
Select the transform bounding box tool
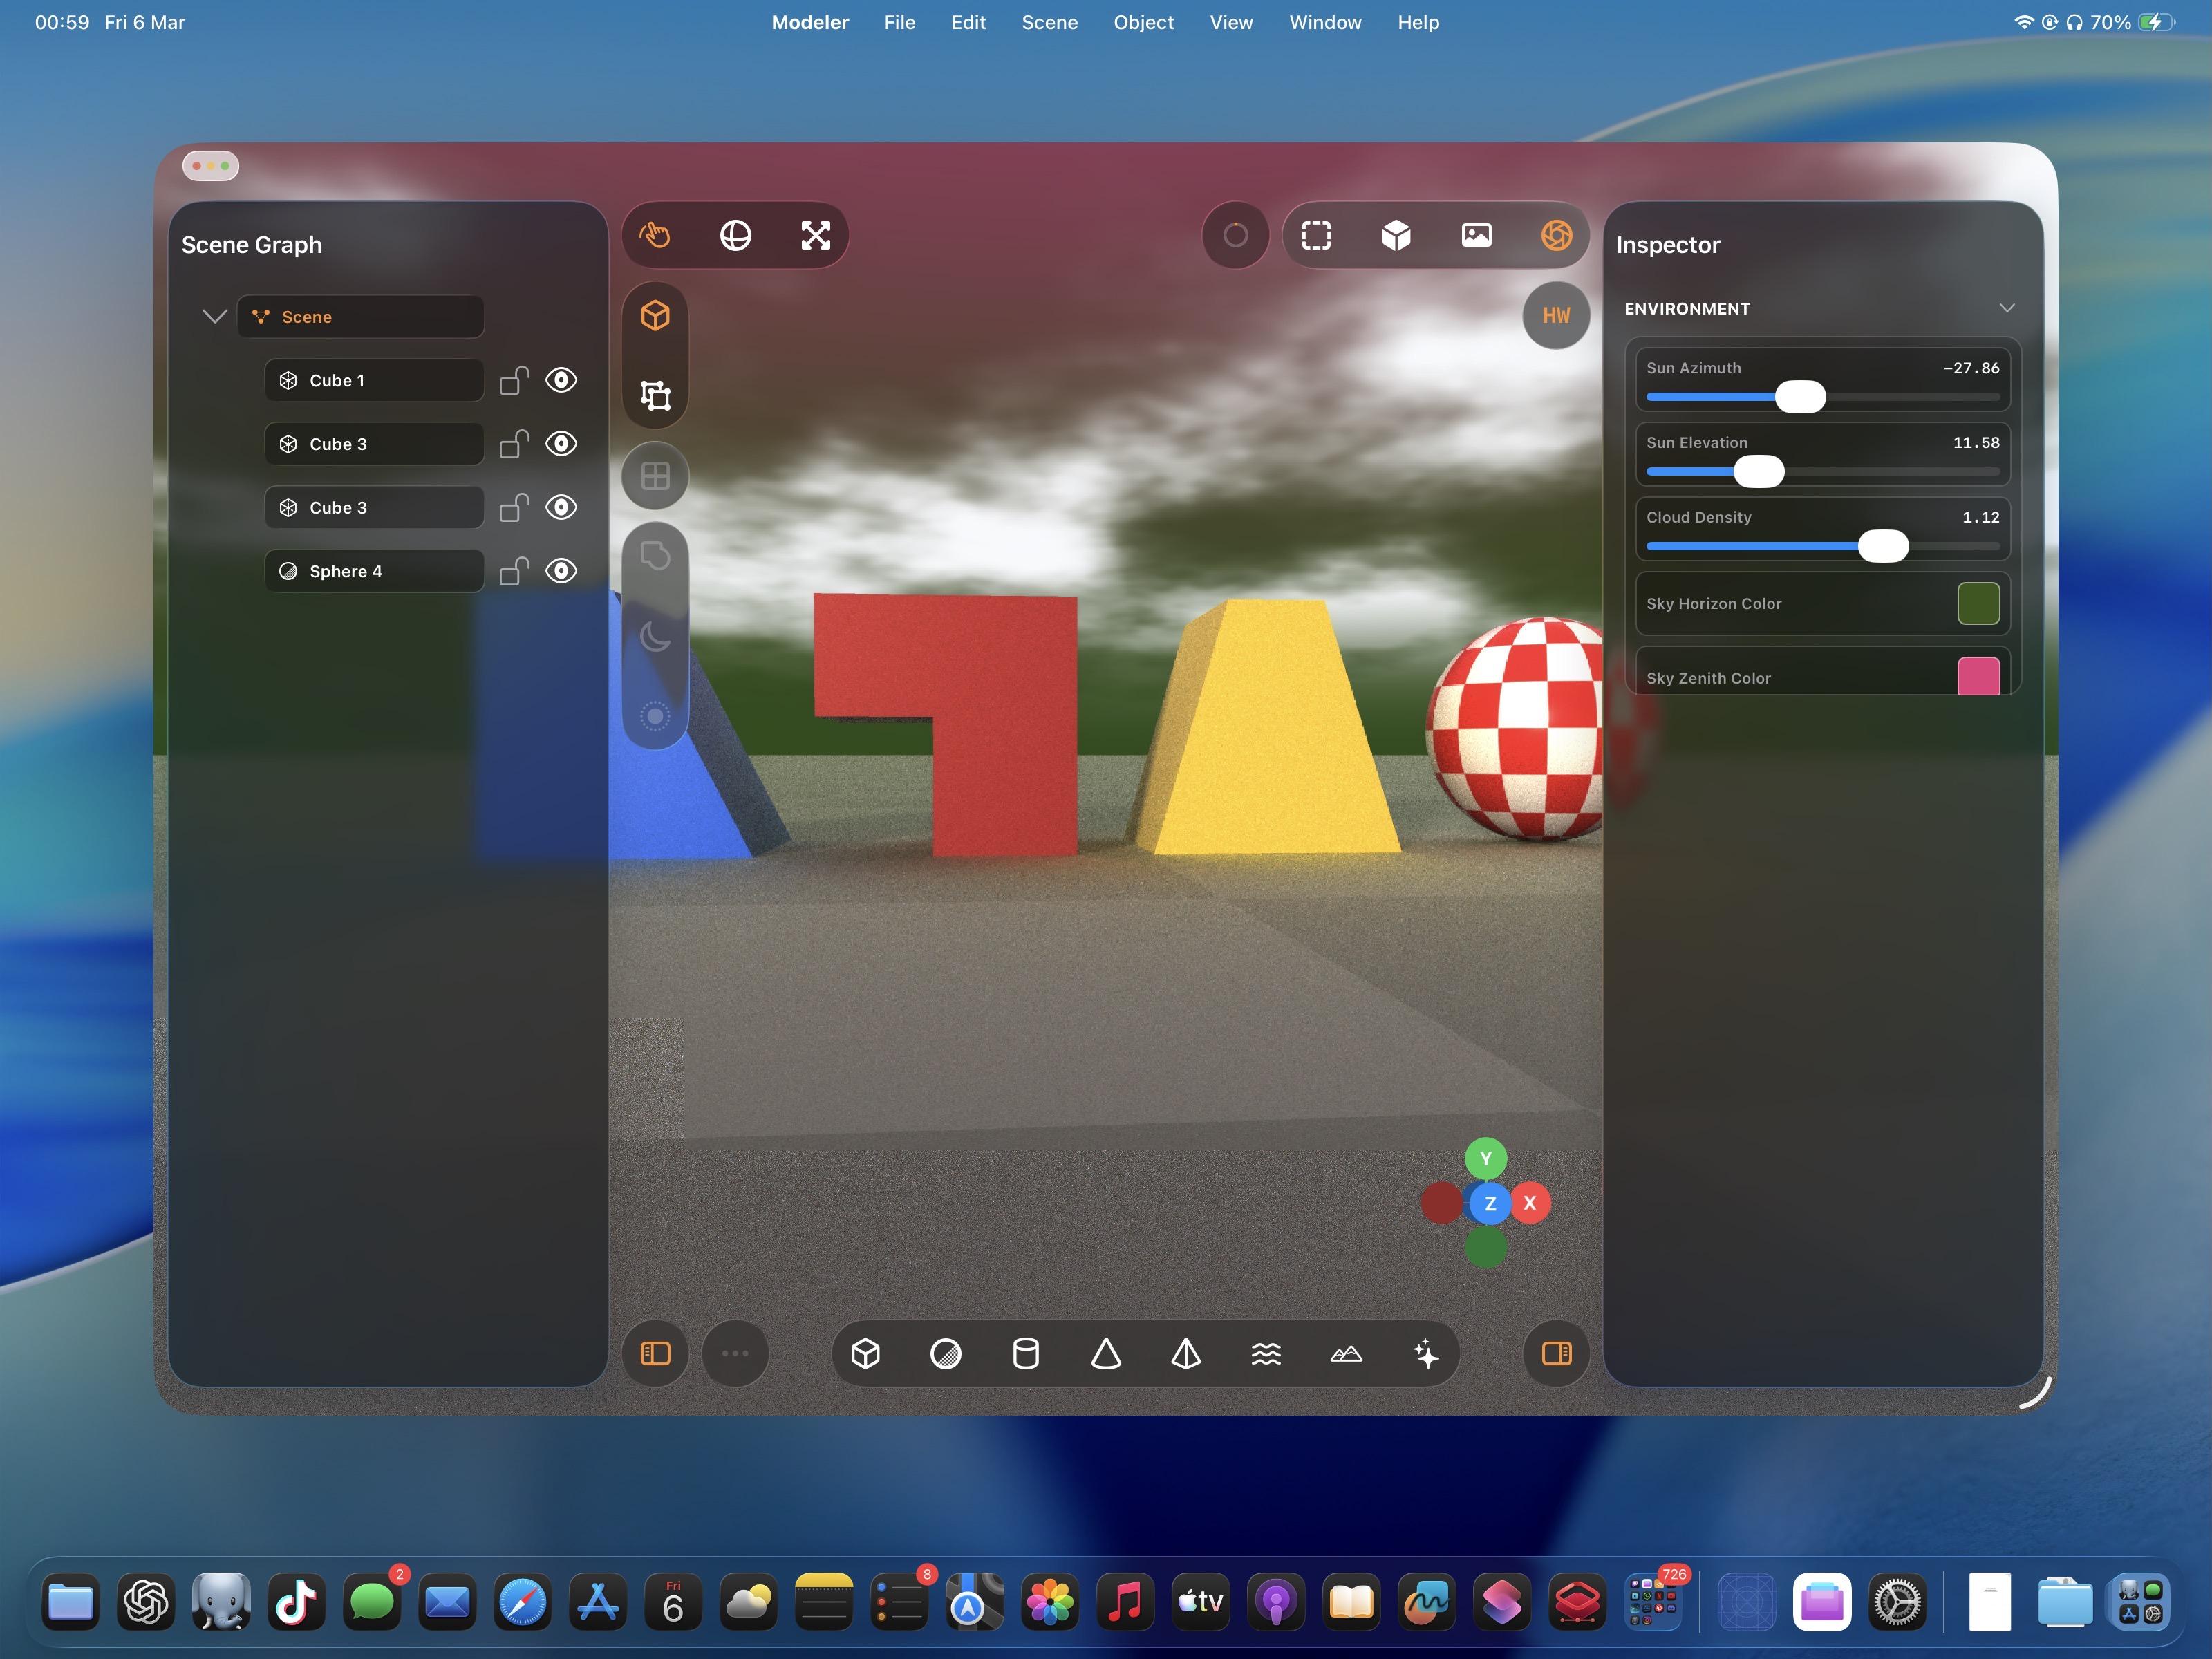tap(655, 396)
